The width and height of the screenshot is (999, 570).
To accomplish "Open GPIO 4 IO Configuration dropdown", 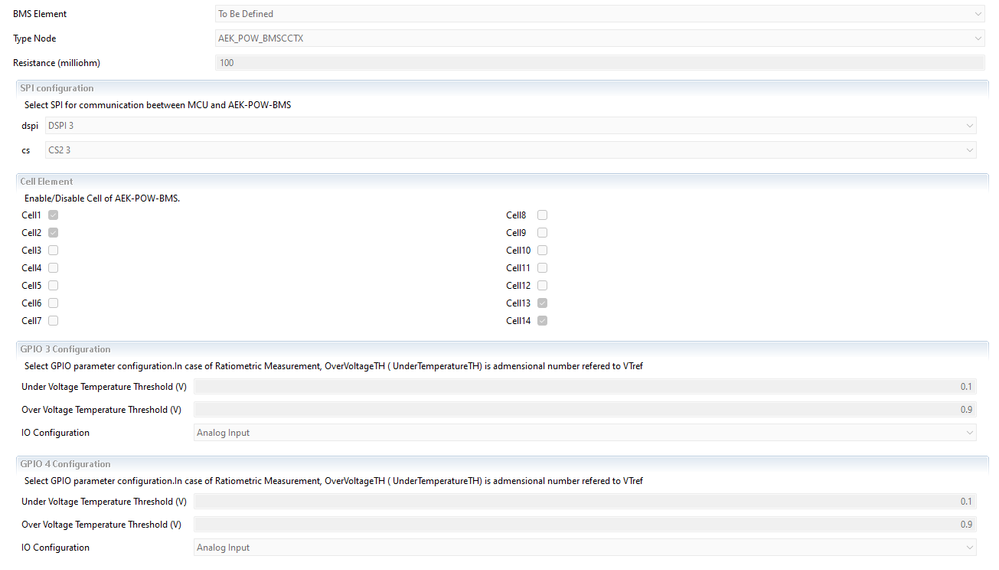I will coord(585,548).
